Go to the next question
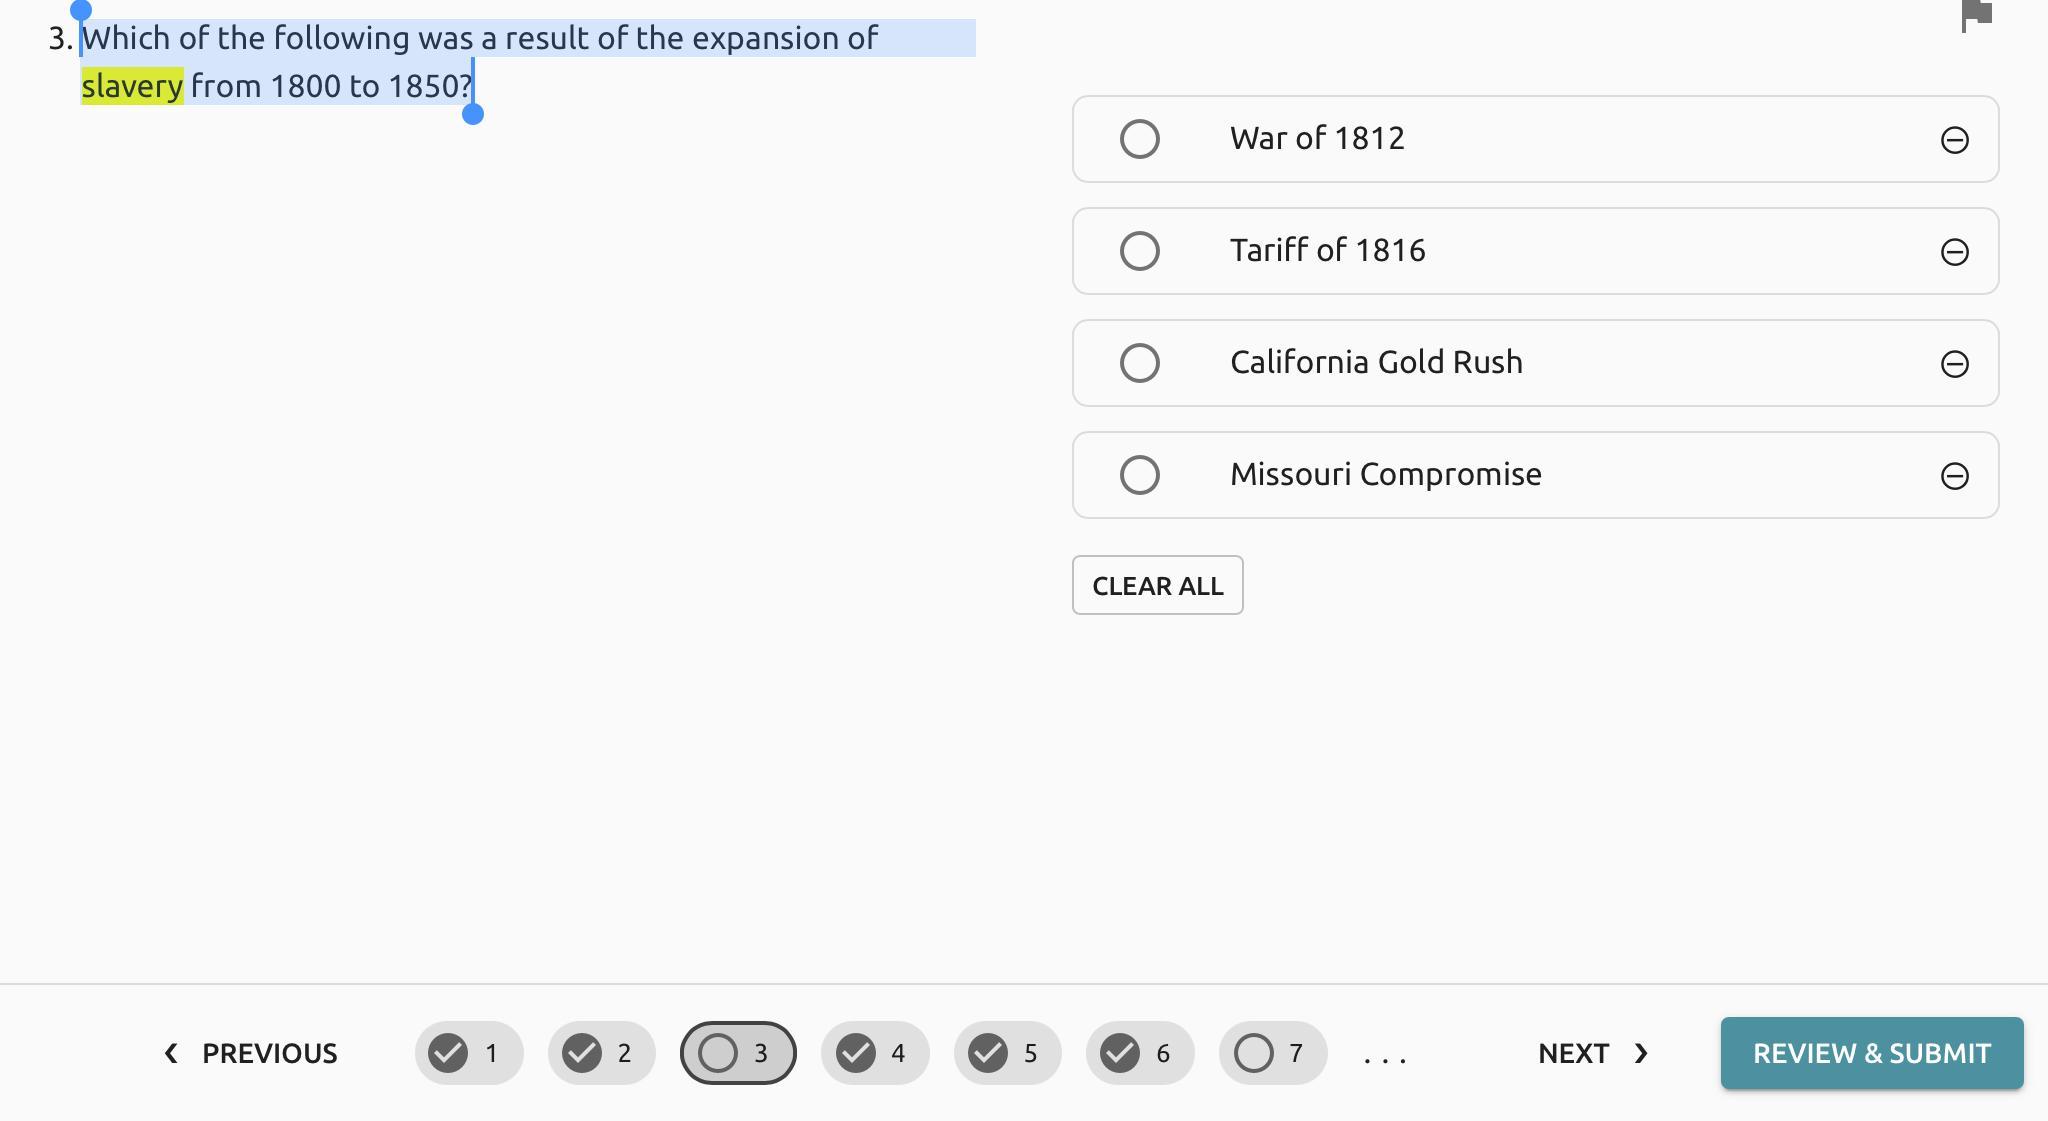This screenshot has height=1121, width=2048. coord(1592,1053)
